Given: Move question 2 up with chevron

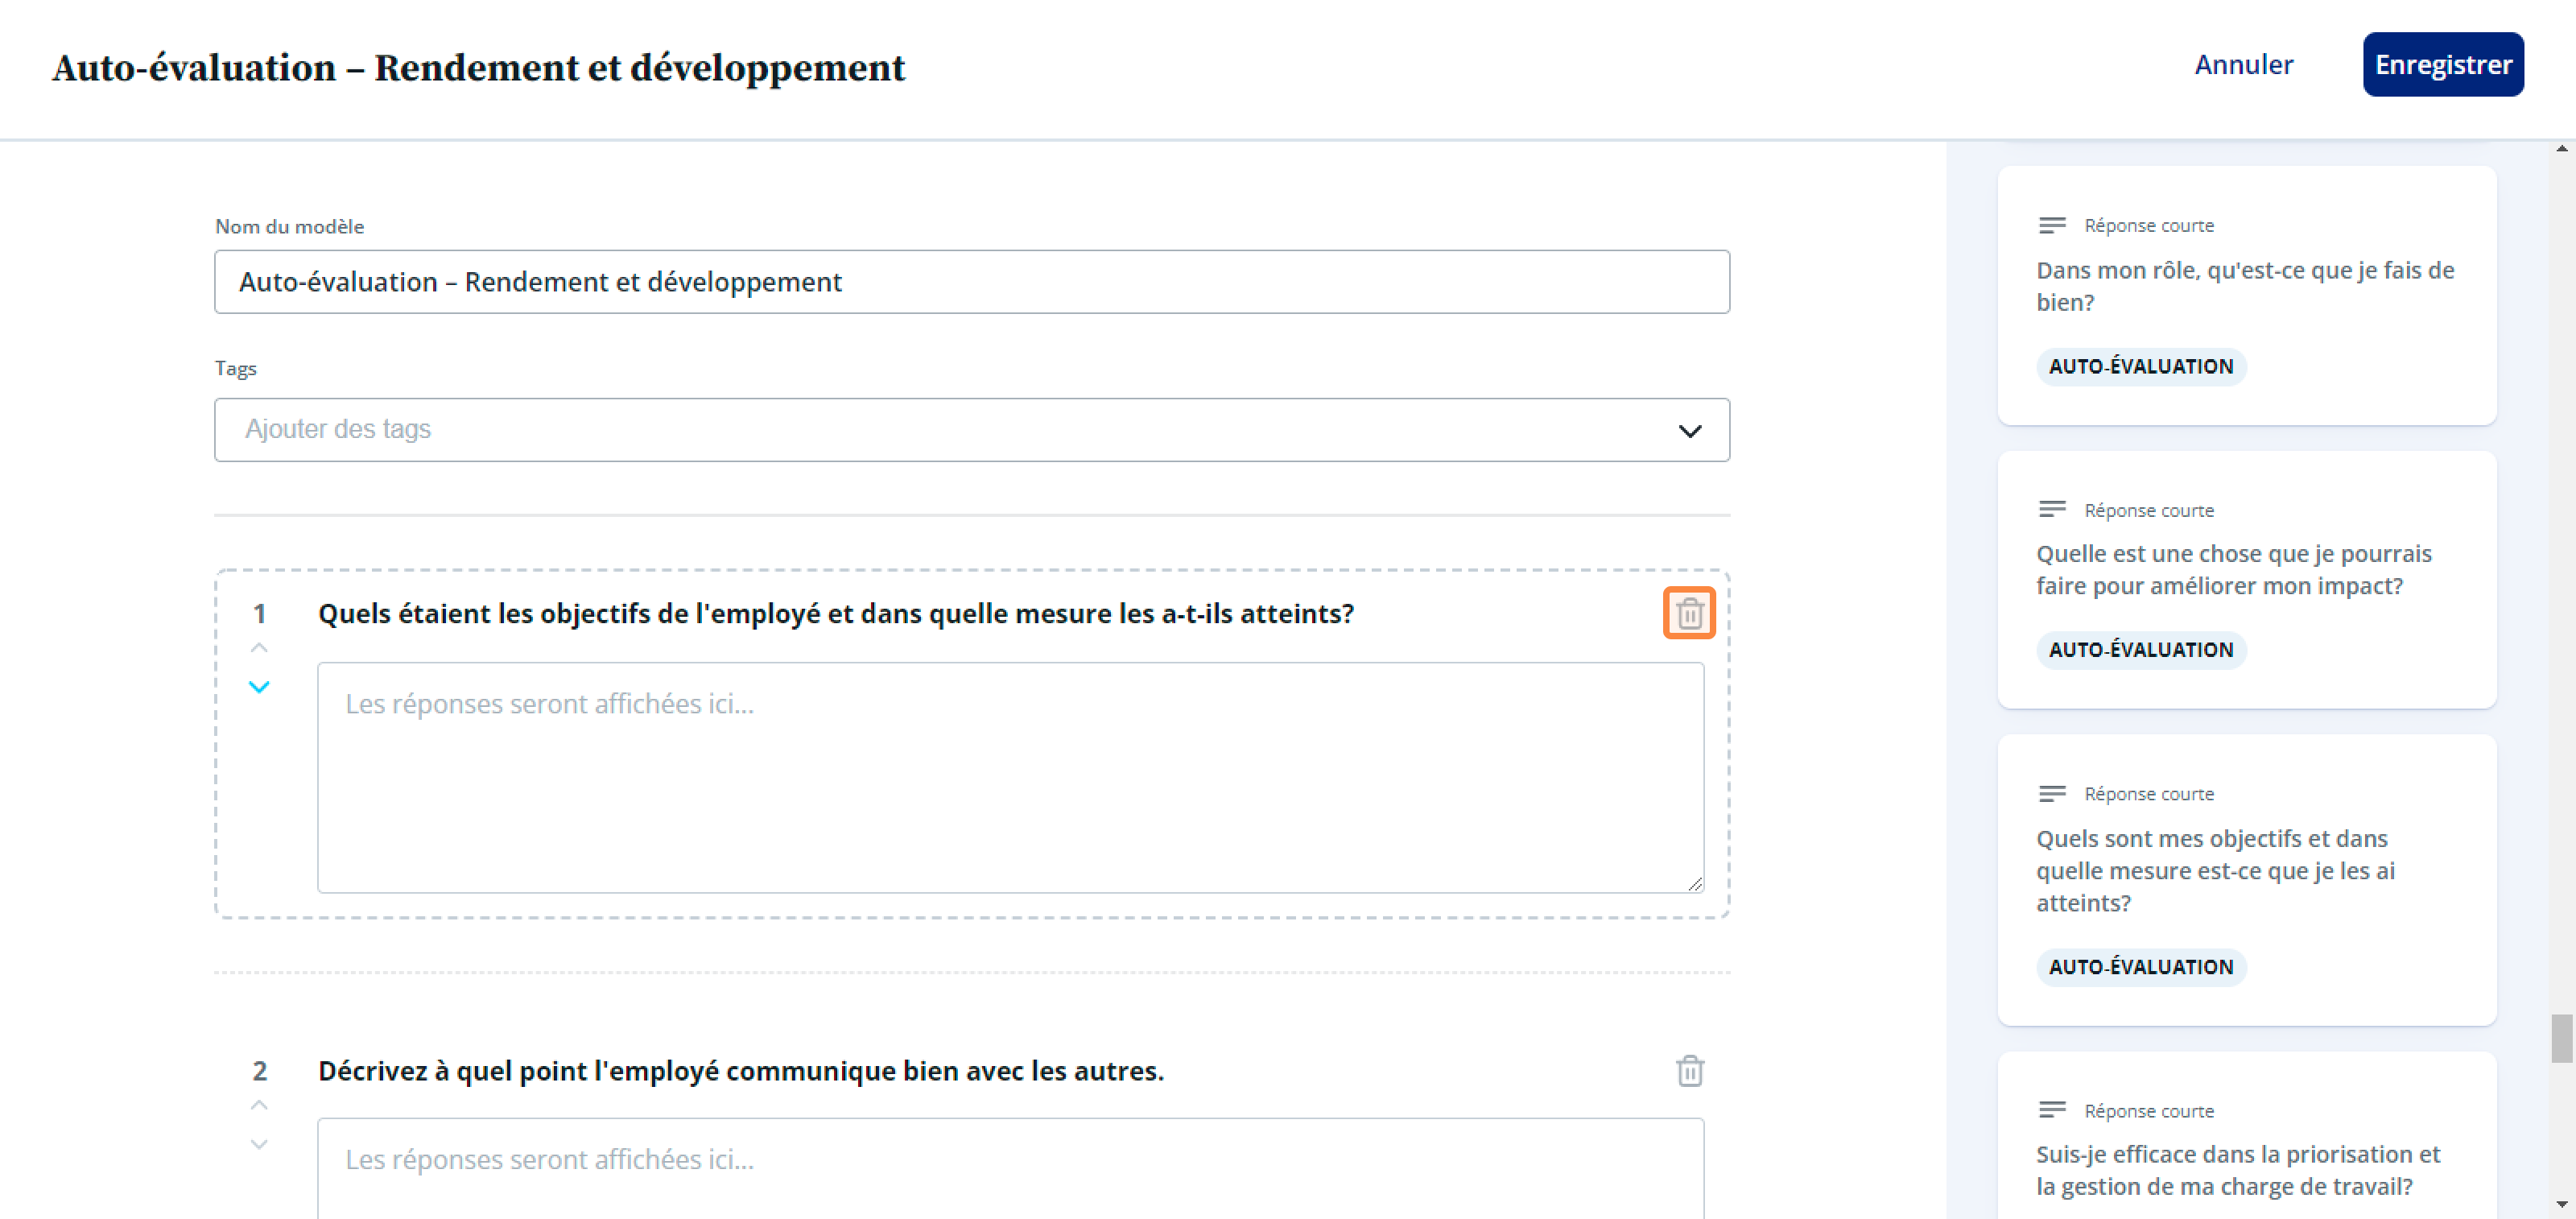Looking at the screenshot, I should (x=259, y=1105).
